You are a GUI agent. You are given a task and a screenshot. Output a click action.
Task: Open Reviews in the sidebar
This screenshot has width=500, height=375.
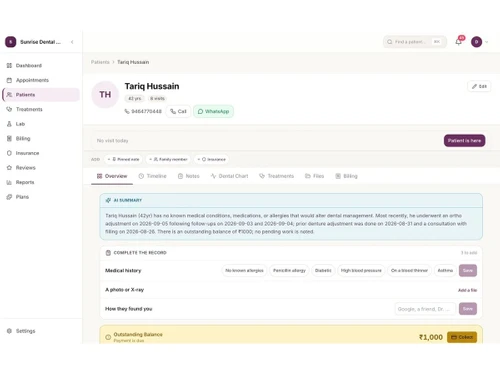(x=40, y=168)
